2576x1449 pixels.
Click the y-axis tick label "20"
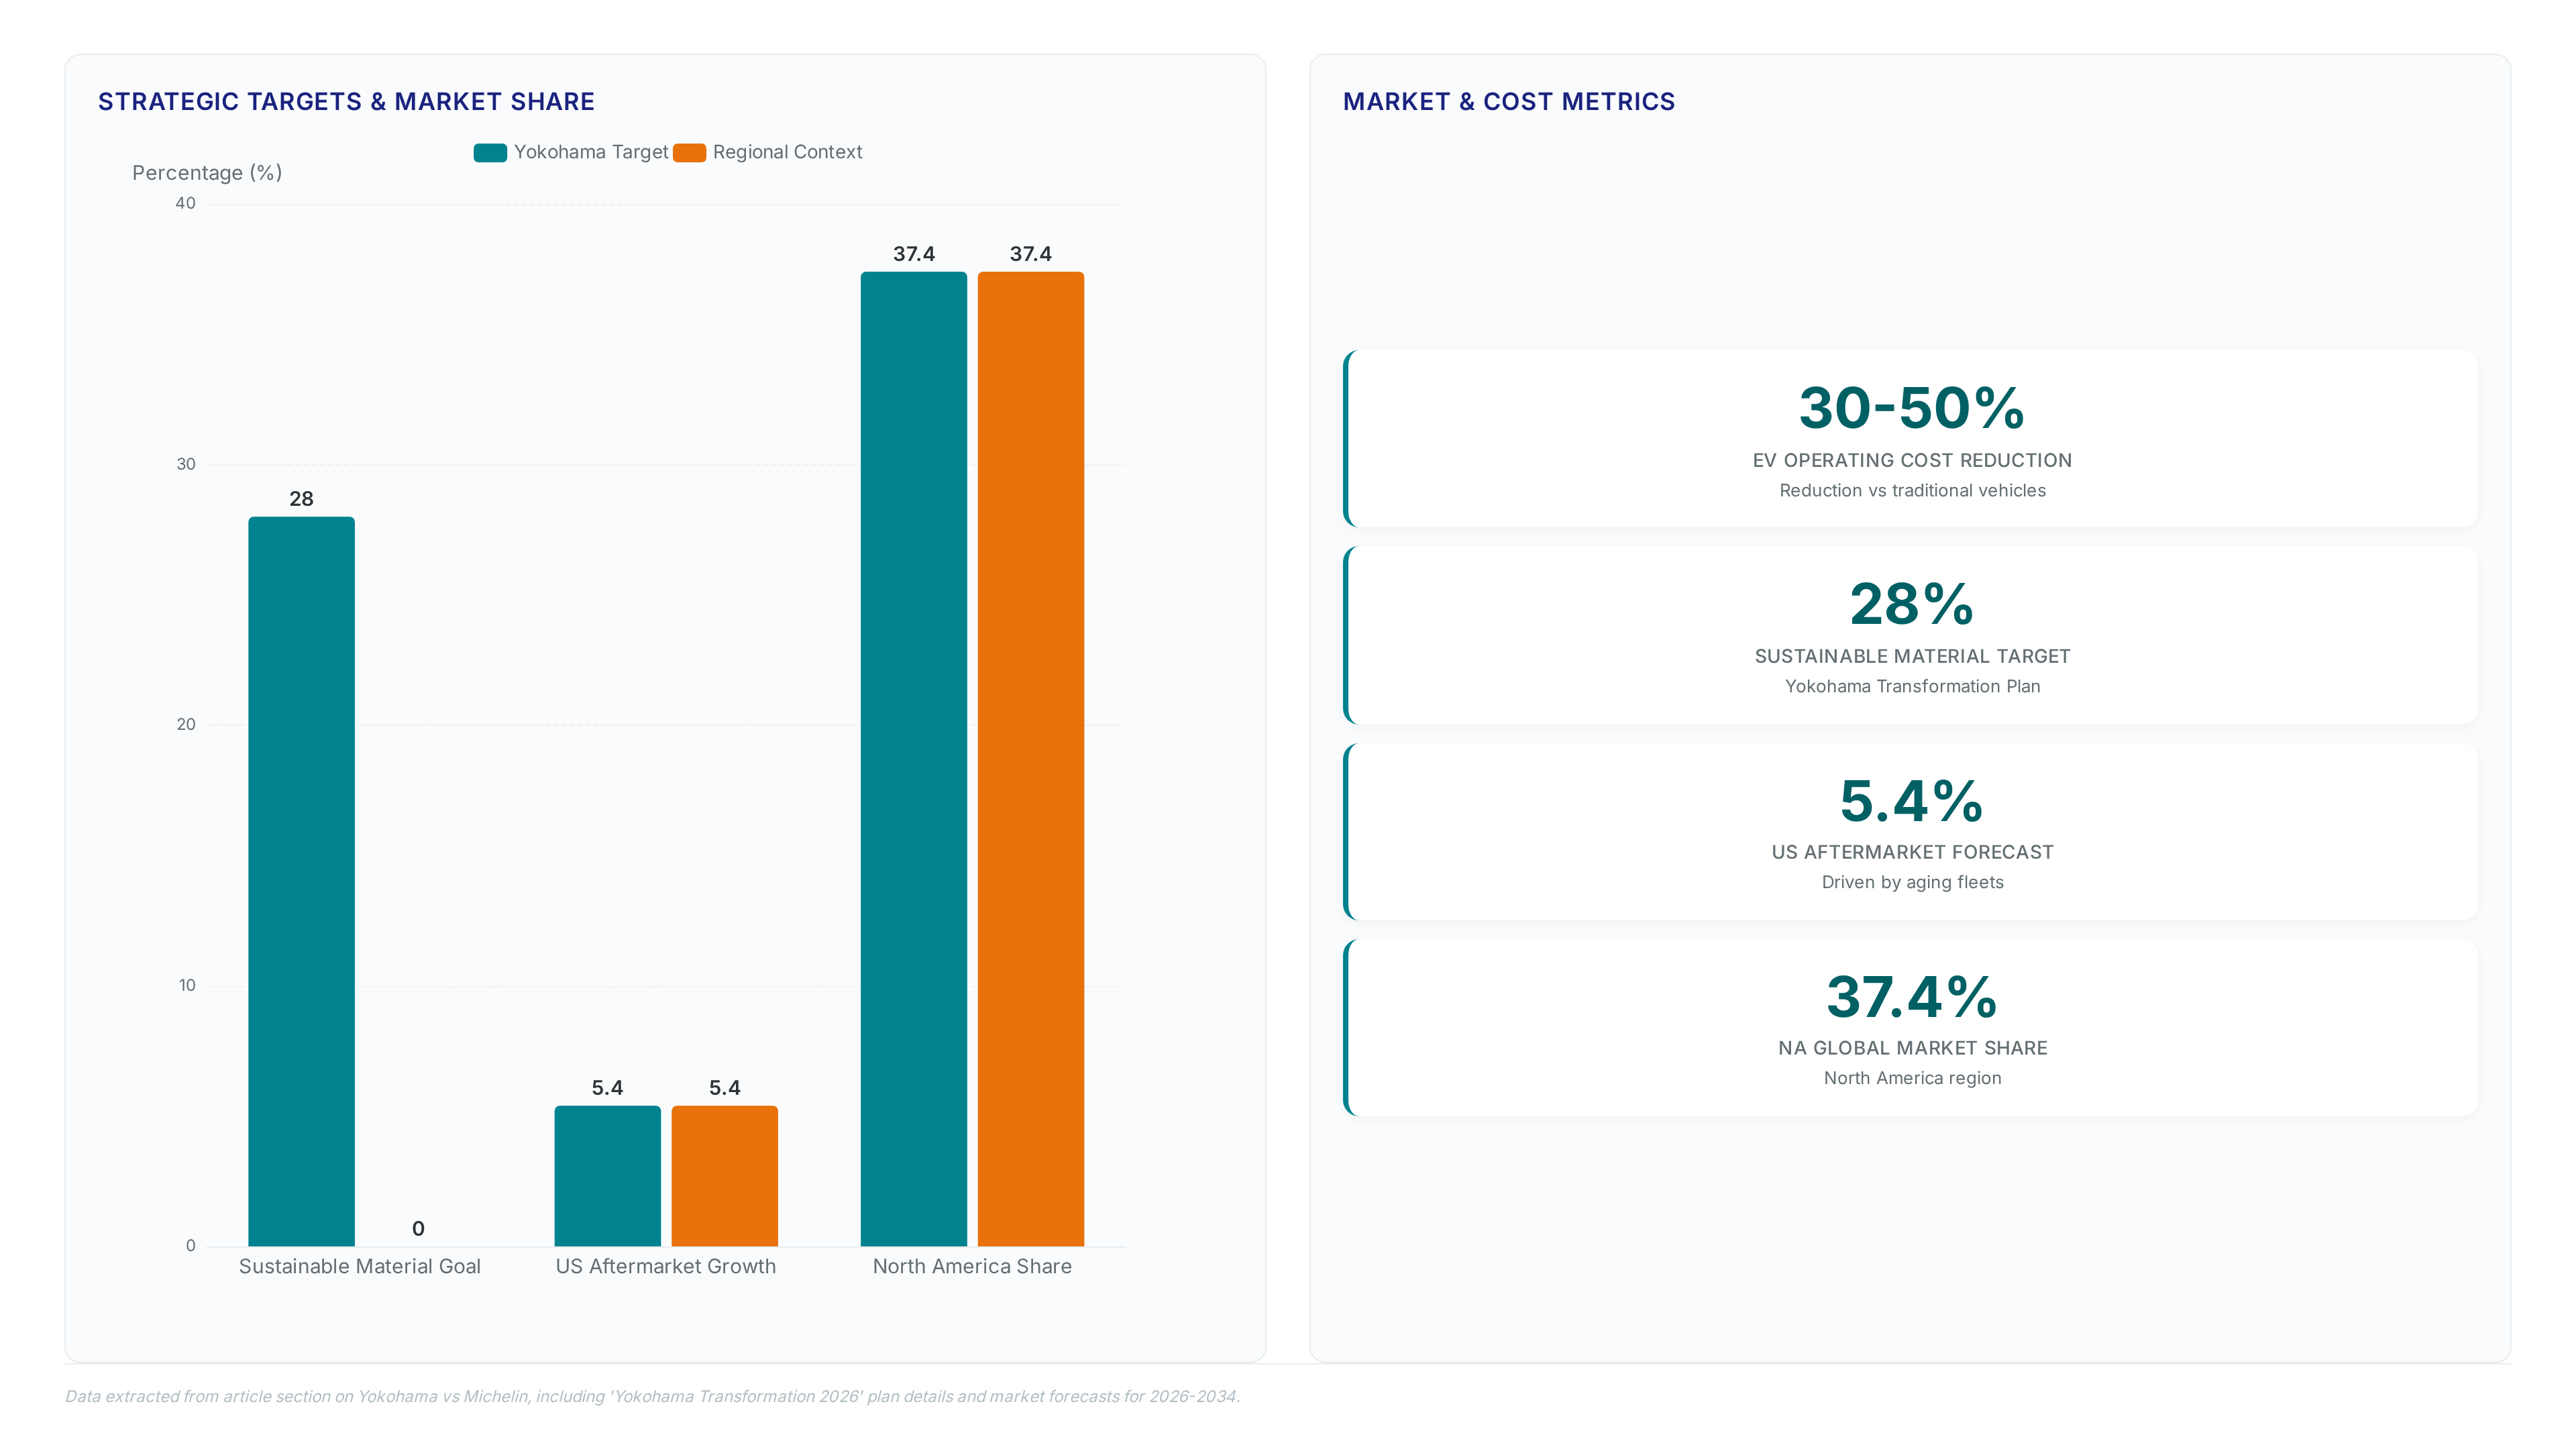click(186, 725)
